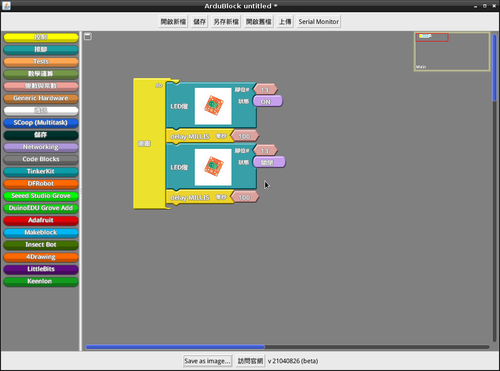
Task: Click the ArduBlock application icon in the title bar
Action: 6,6
